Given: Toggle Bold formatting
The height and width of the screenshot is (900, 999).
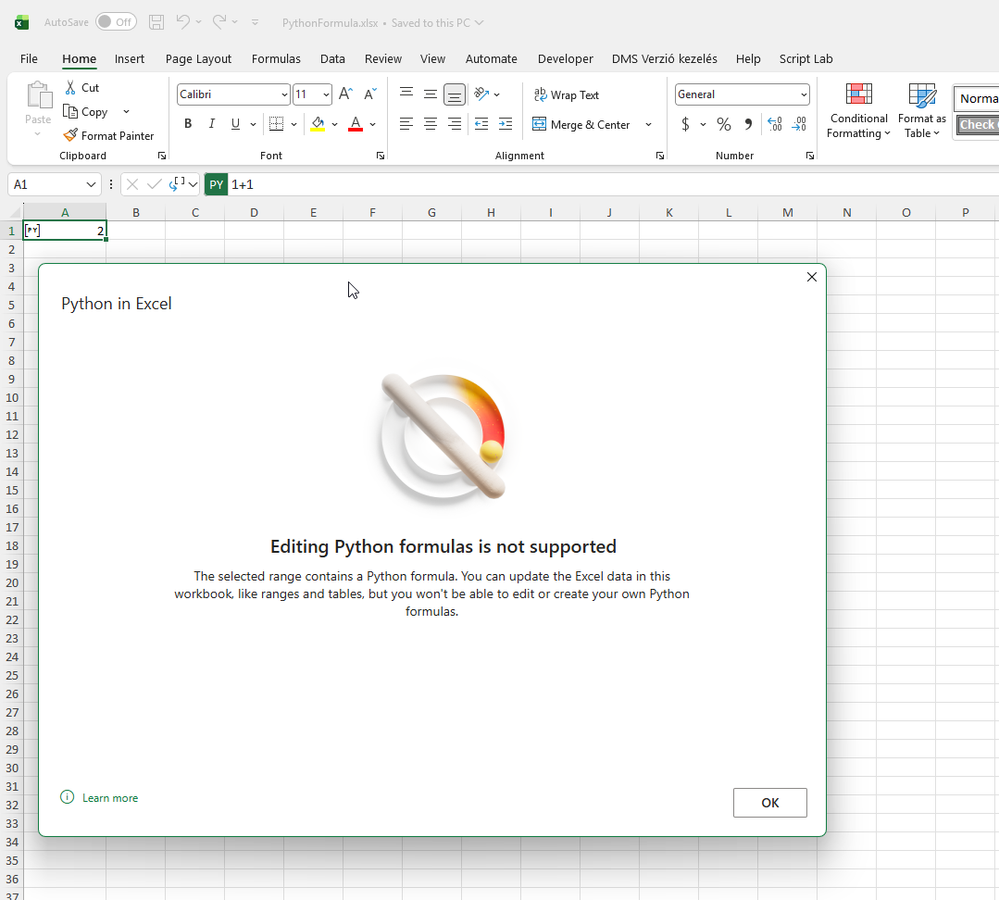Looking at the screenshot, I should 188,124.
